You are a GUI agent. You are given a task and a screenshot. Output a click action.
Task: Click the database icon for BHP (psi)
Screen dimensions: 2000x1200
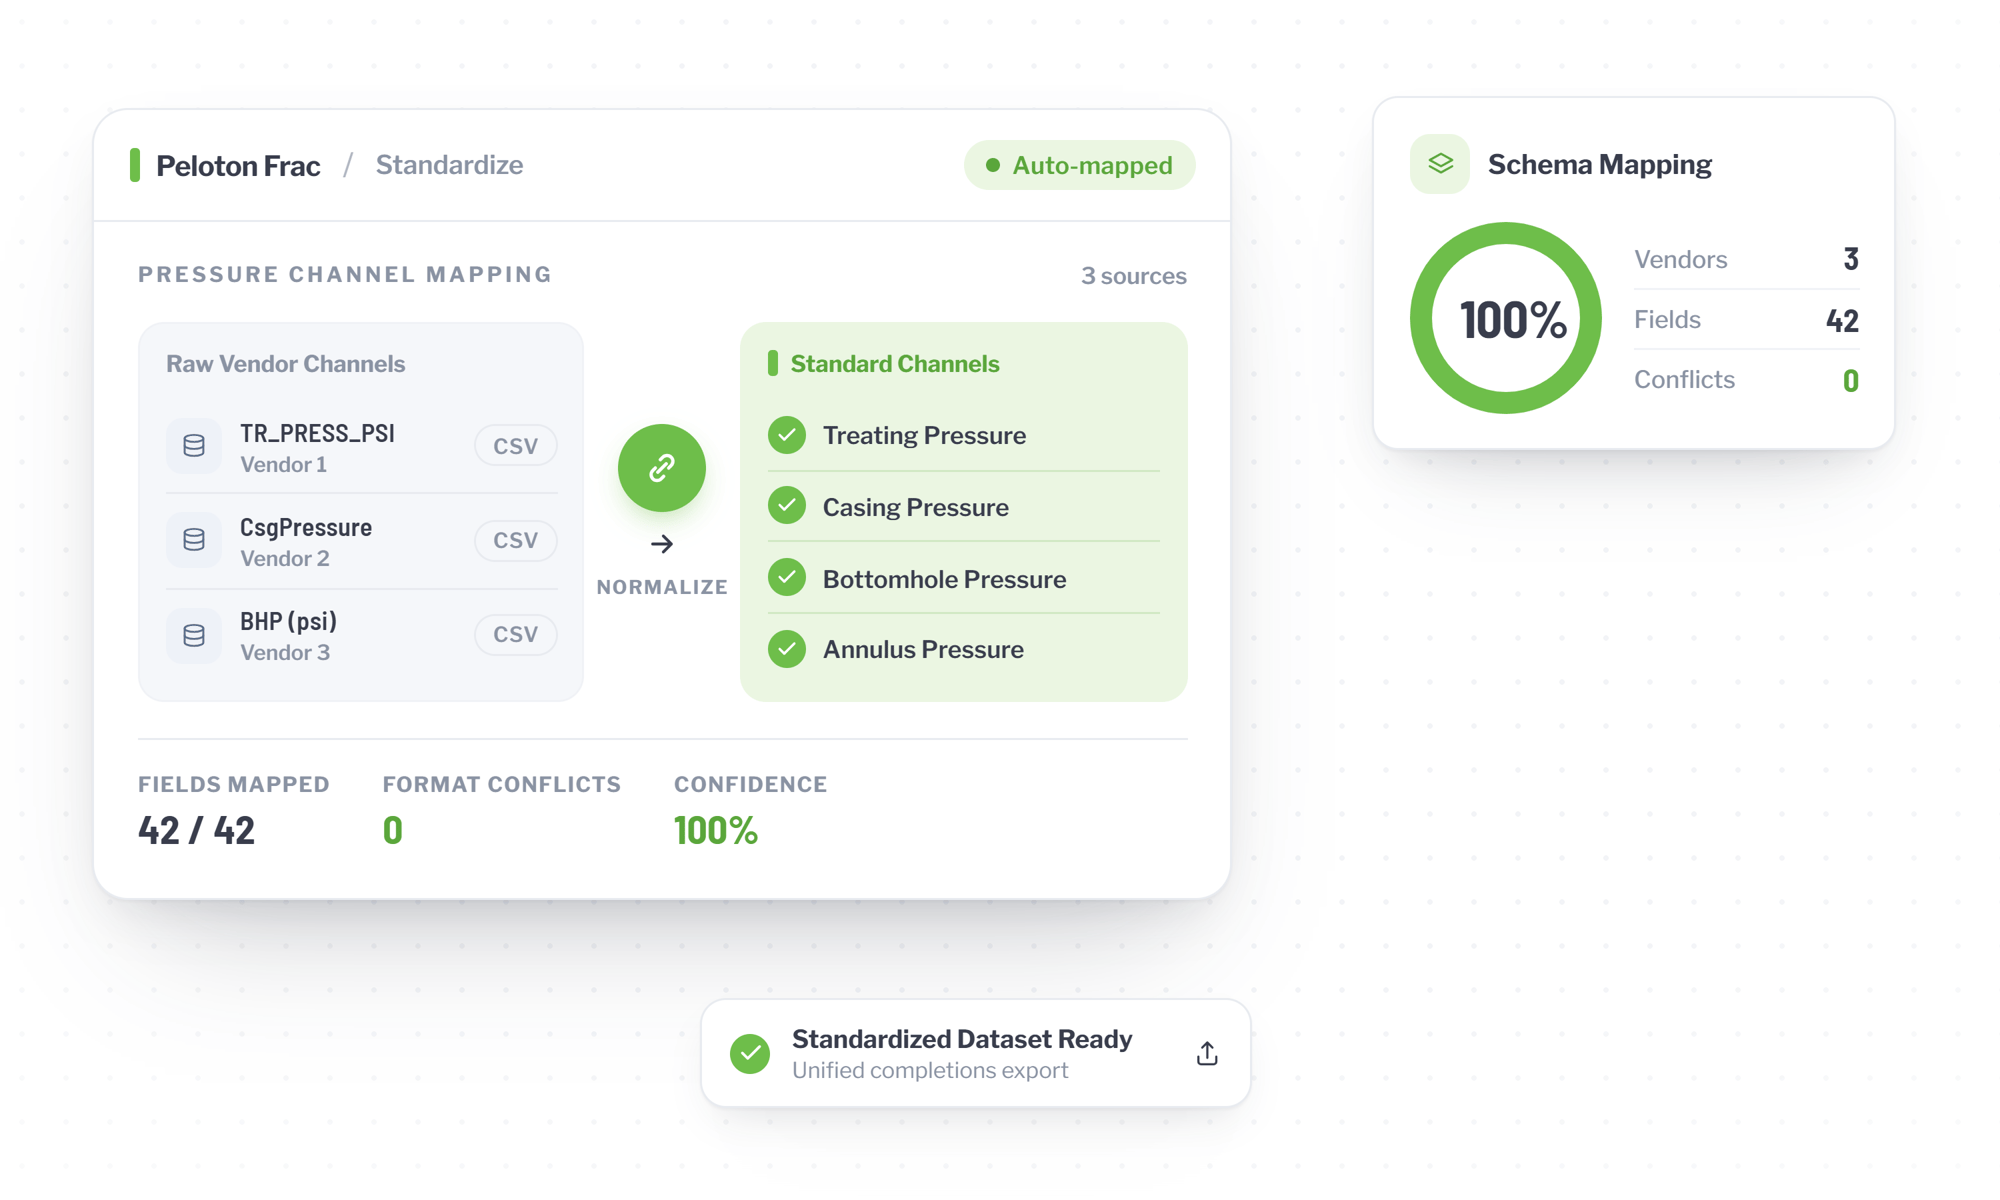(x=194, y=635)
